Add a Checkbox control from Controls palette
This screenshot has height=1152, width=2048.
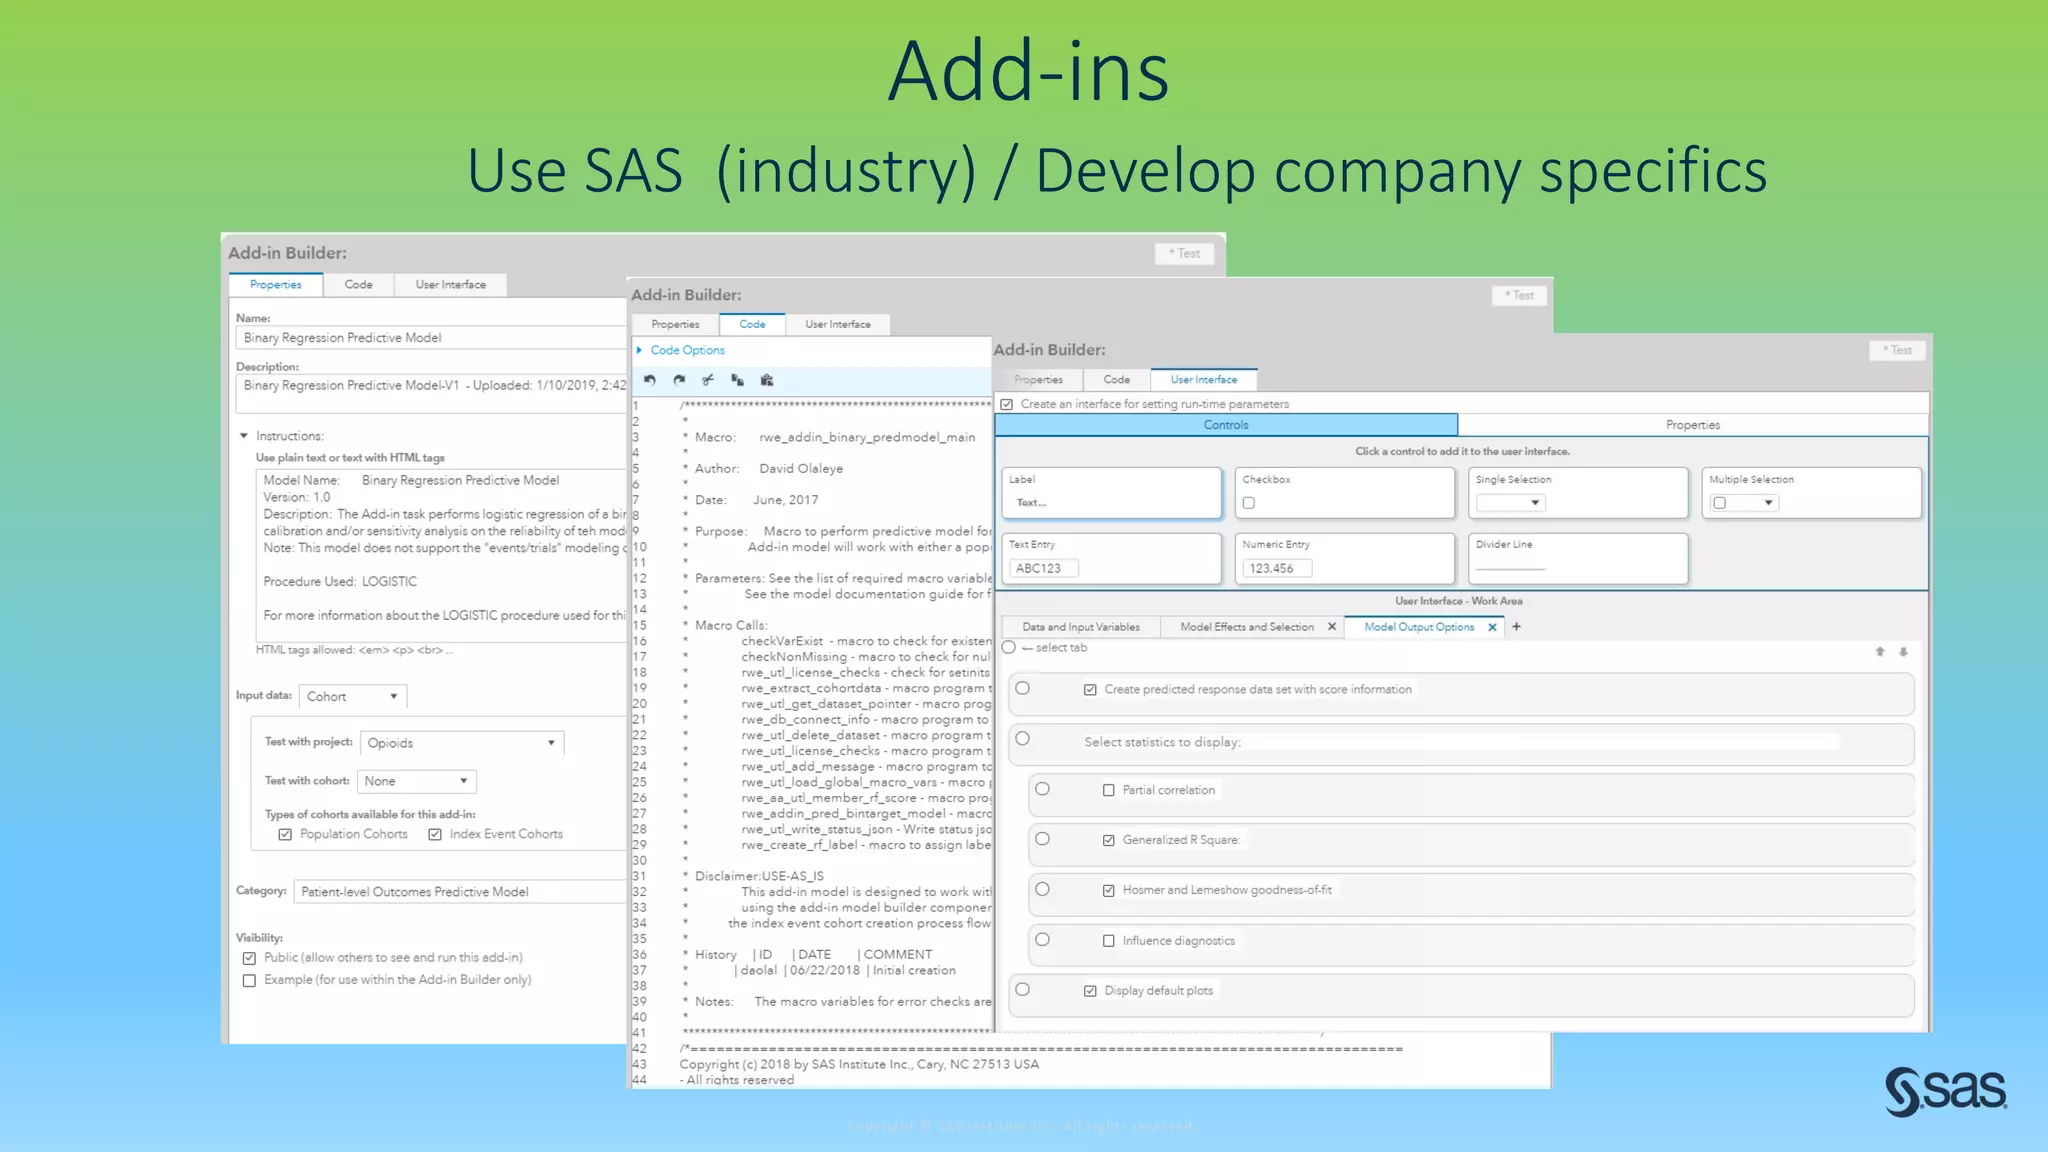click(x=1344, y=493)
